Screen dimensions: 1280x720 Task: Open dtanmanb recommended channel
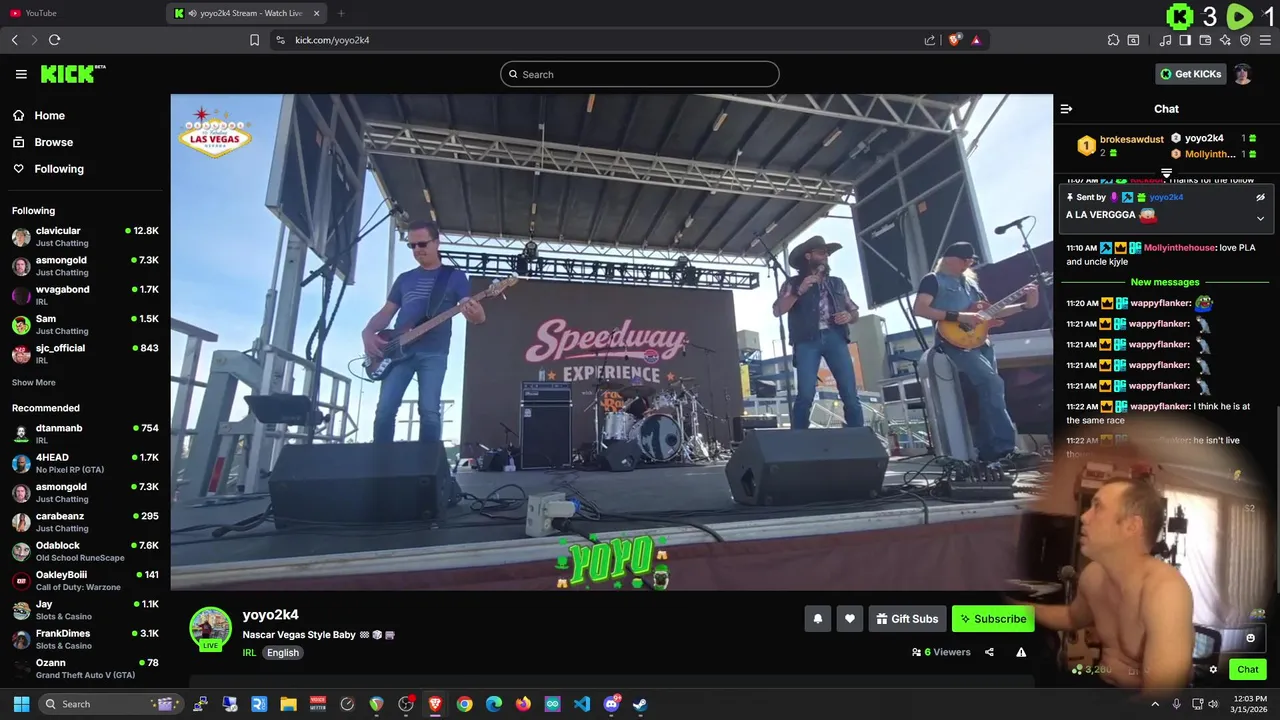[x=85, y=434]
